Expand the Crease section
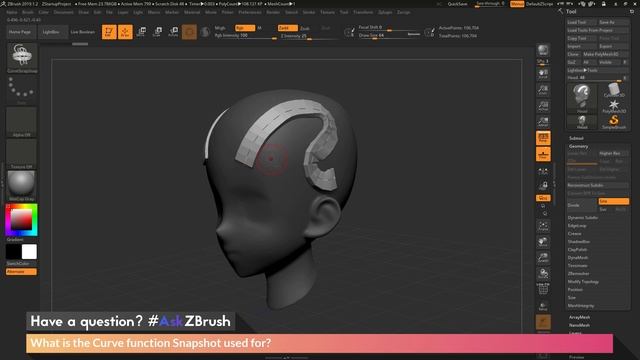 [574, 234]
